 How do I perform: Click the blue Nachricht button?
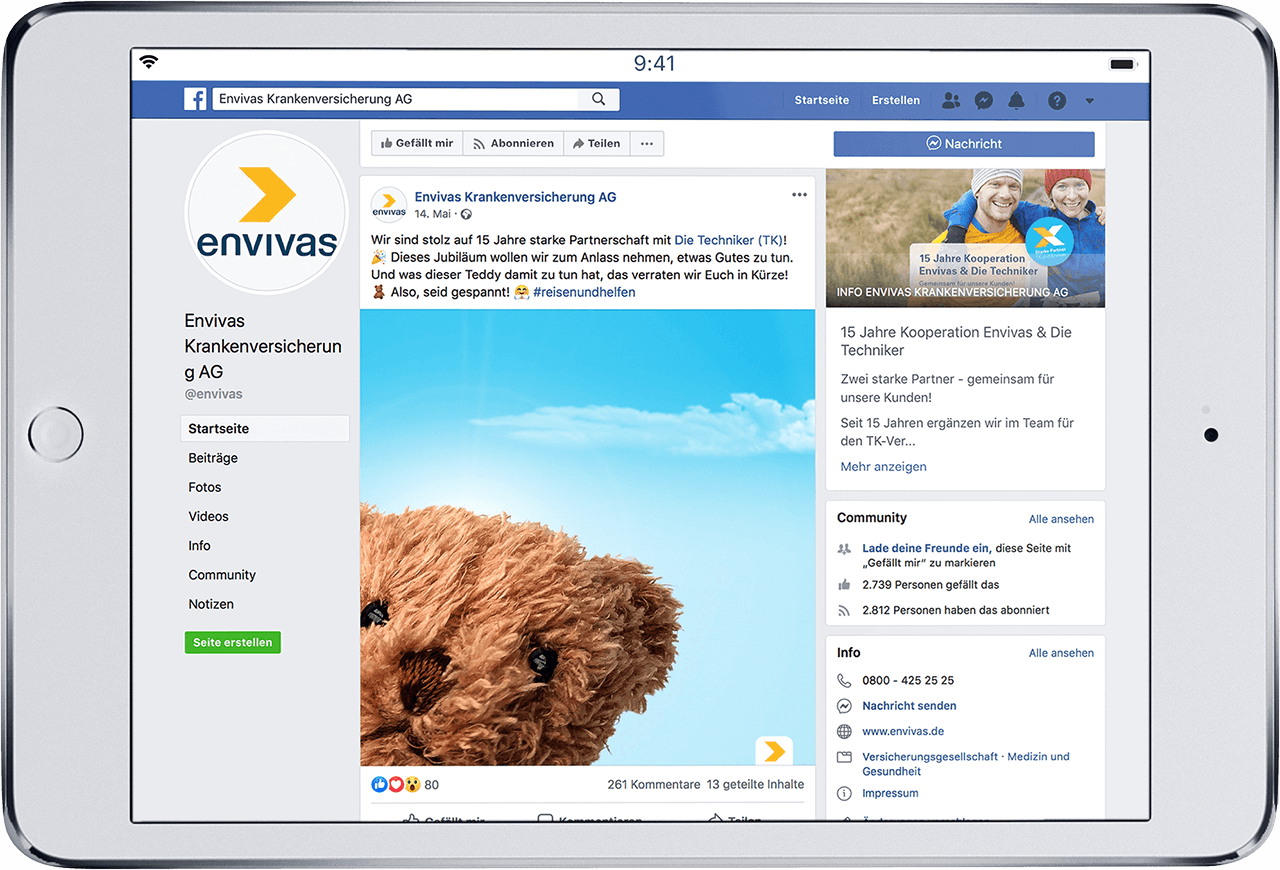coord(964,143)
